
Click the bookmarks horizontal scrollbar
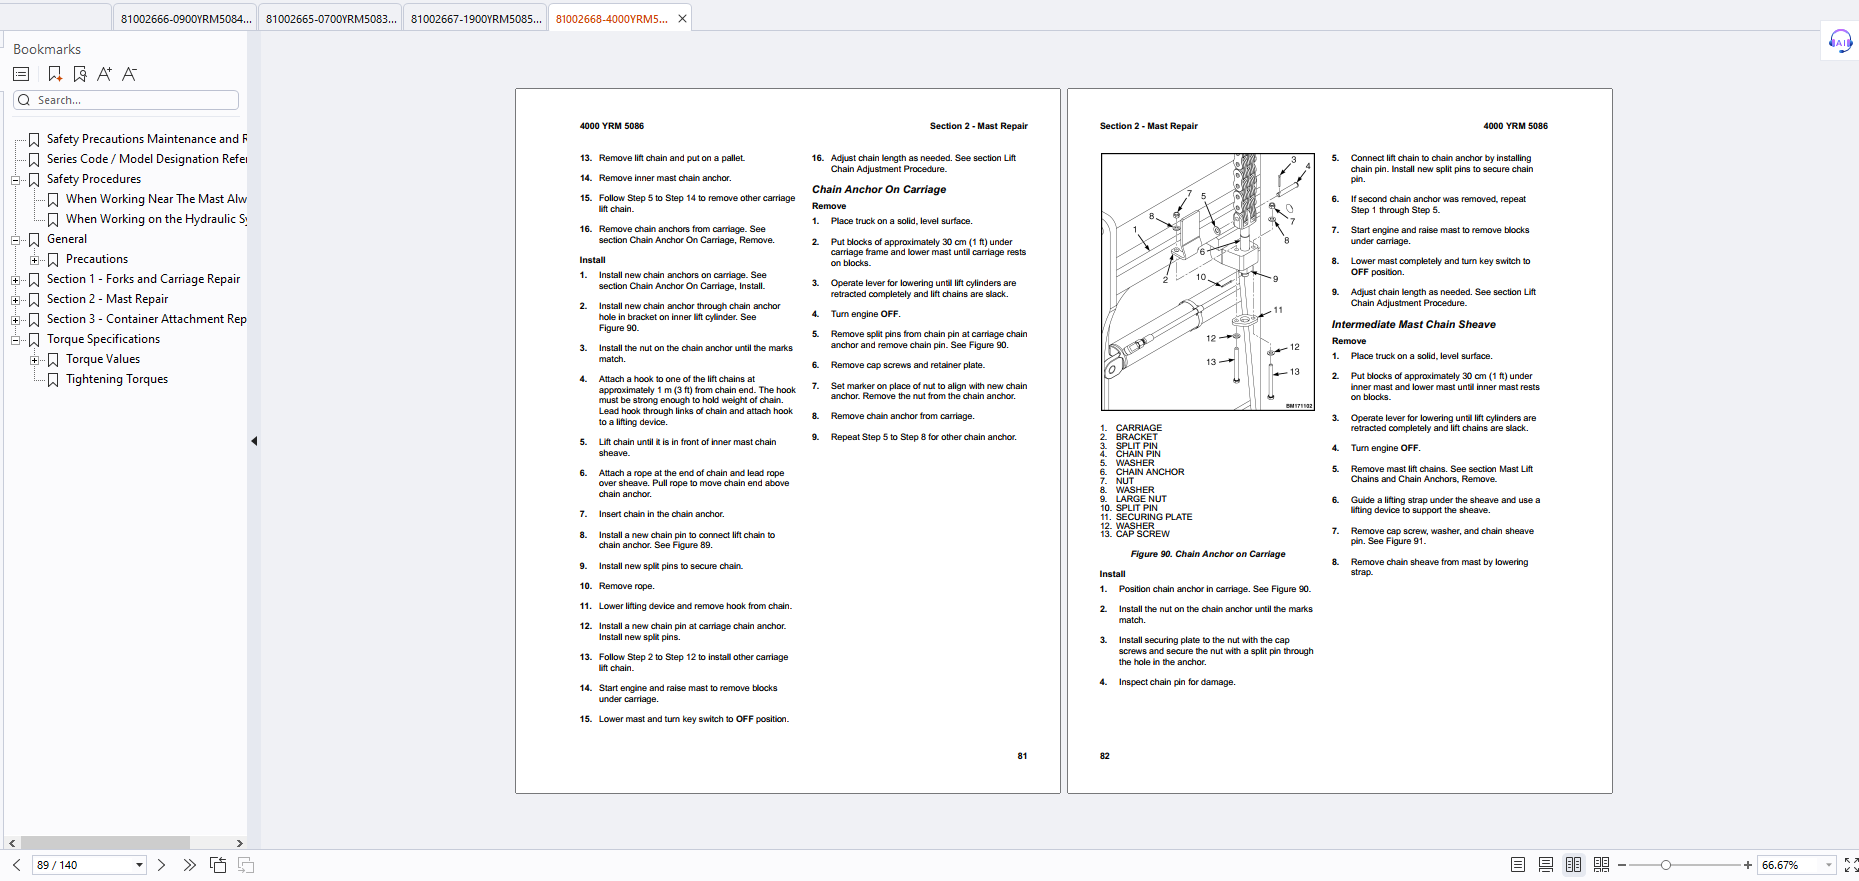(x=105, y=843)
